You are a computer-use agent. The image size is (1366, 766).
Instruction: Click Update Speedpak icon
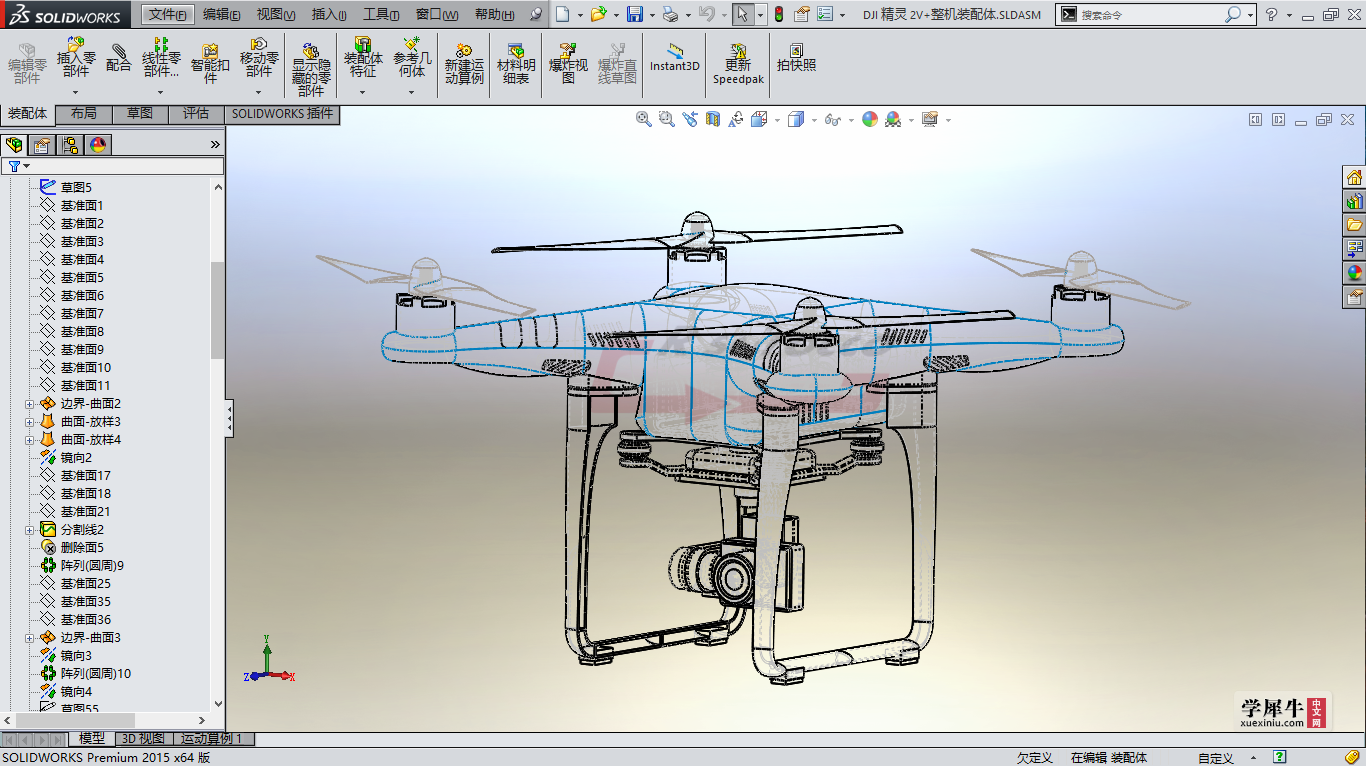pos(738,63)
